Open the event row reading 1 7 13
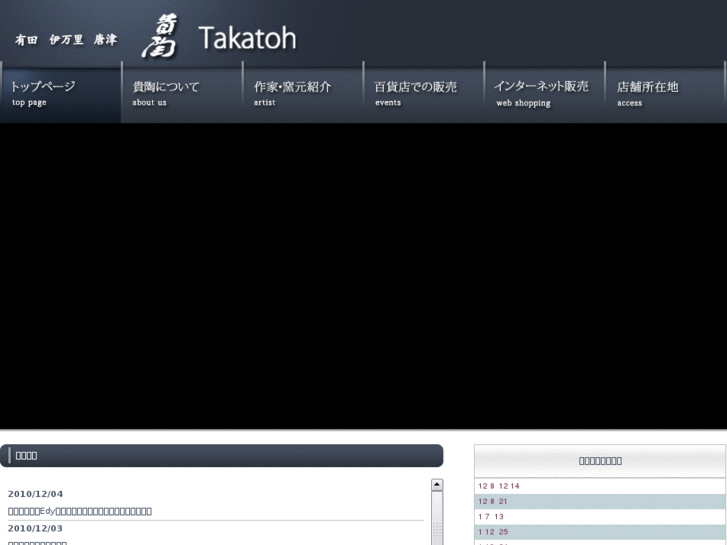Screen dimensions: 727x545 pyautogui.click(x=599, y=517)
